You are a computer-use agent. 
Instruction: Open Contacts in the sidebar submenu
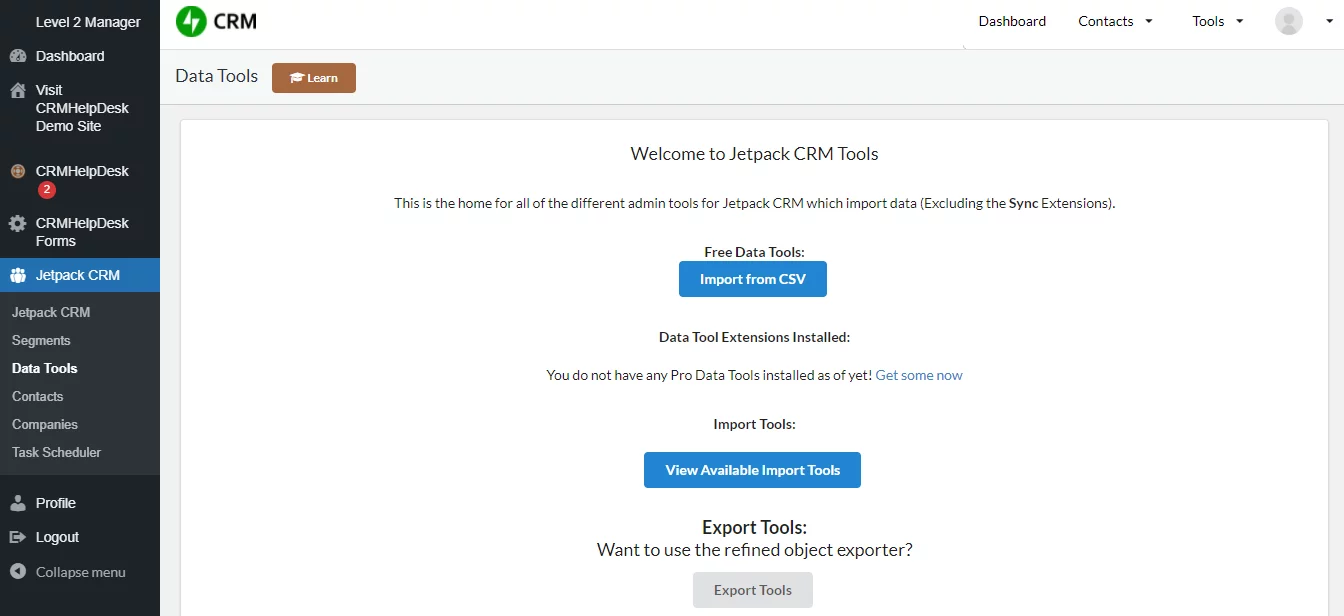click(38, 396)
